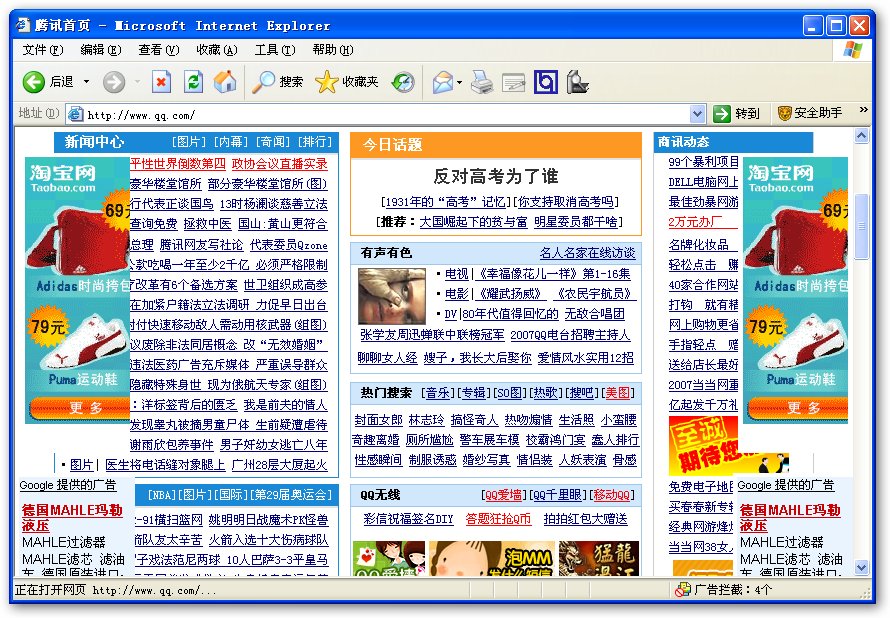Viewport: 890px width, 618px height.
Task: Click the 泡MM cartoon banner
Action: coord(492,558)
